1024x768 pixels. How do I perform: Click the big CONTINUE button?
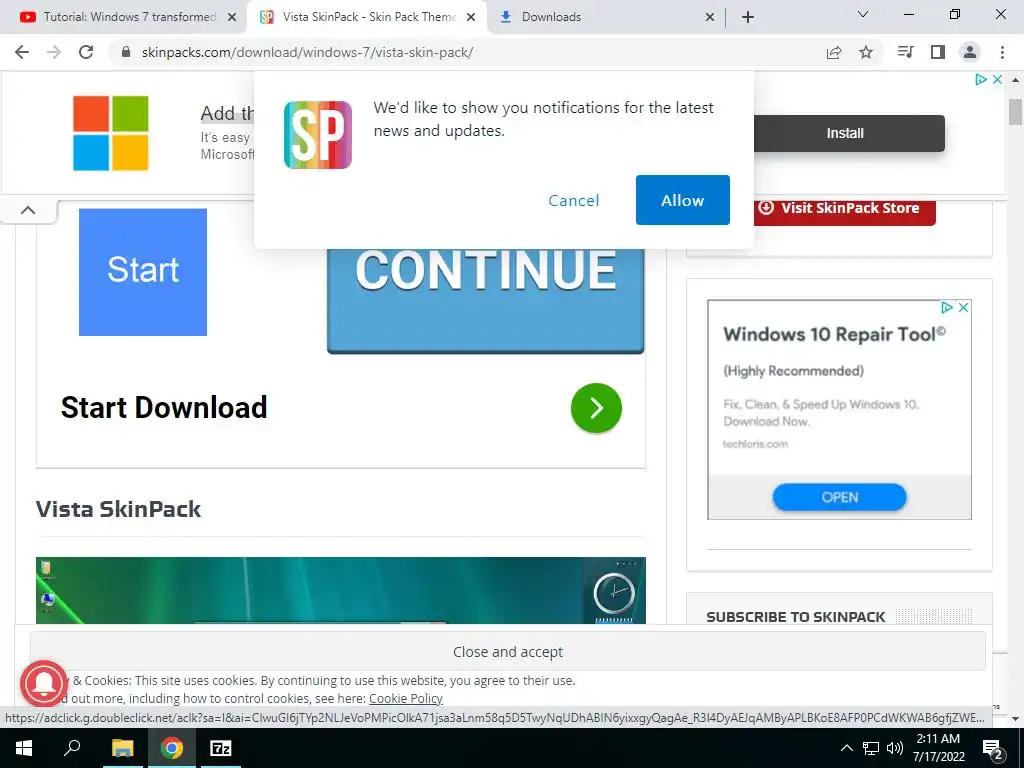click(x=485, y=300)
